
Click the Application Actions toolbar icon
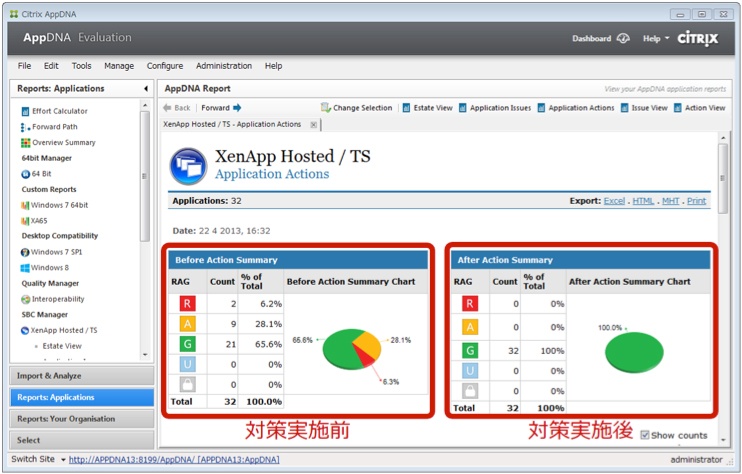pos(541,108)
